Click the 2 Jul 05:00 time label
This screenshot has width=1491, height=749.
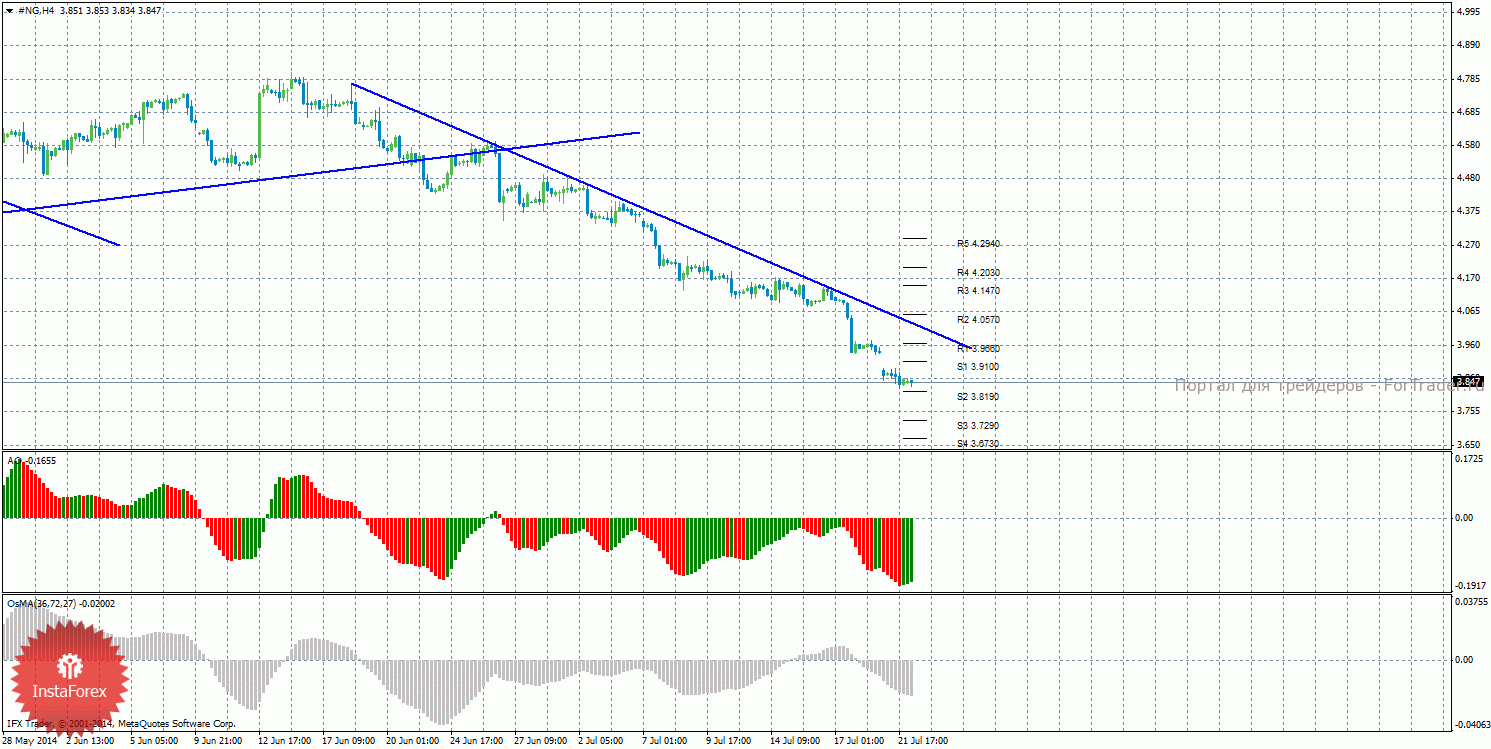(x=601, y=741)
